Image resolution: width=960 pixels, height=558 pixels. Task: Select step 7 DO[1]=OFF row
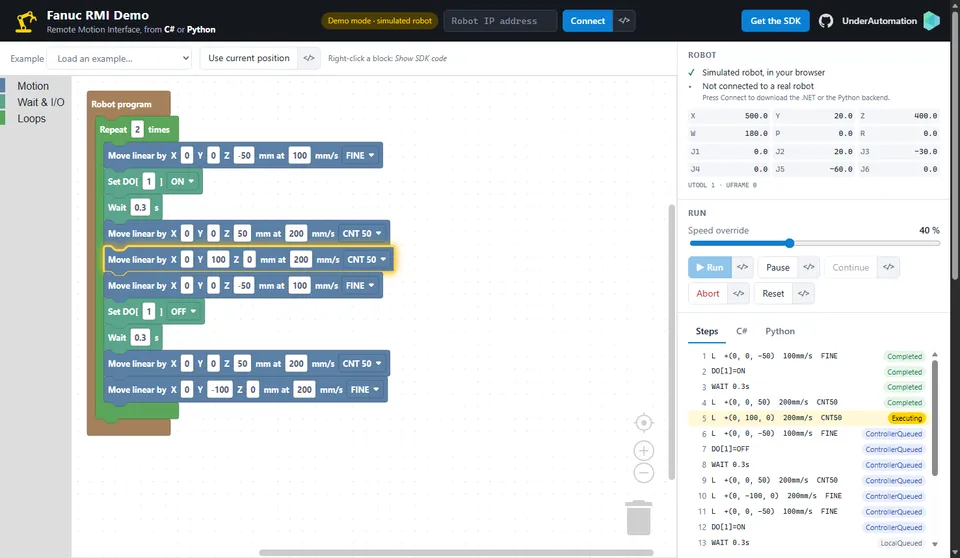pyautogui.click(x=808, y=449)
